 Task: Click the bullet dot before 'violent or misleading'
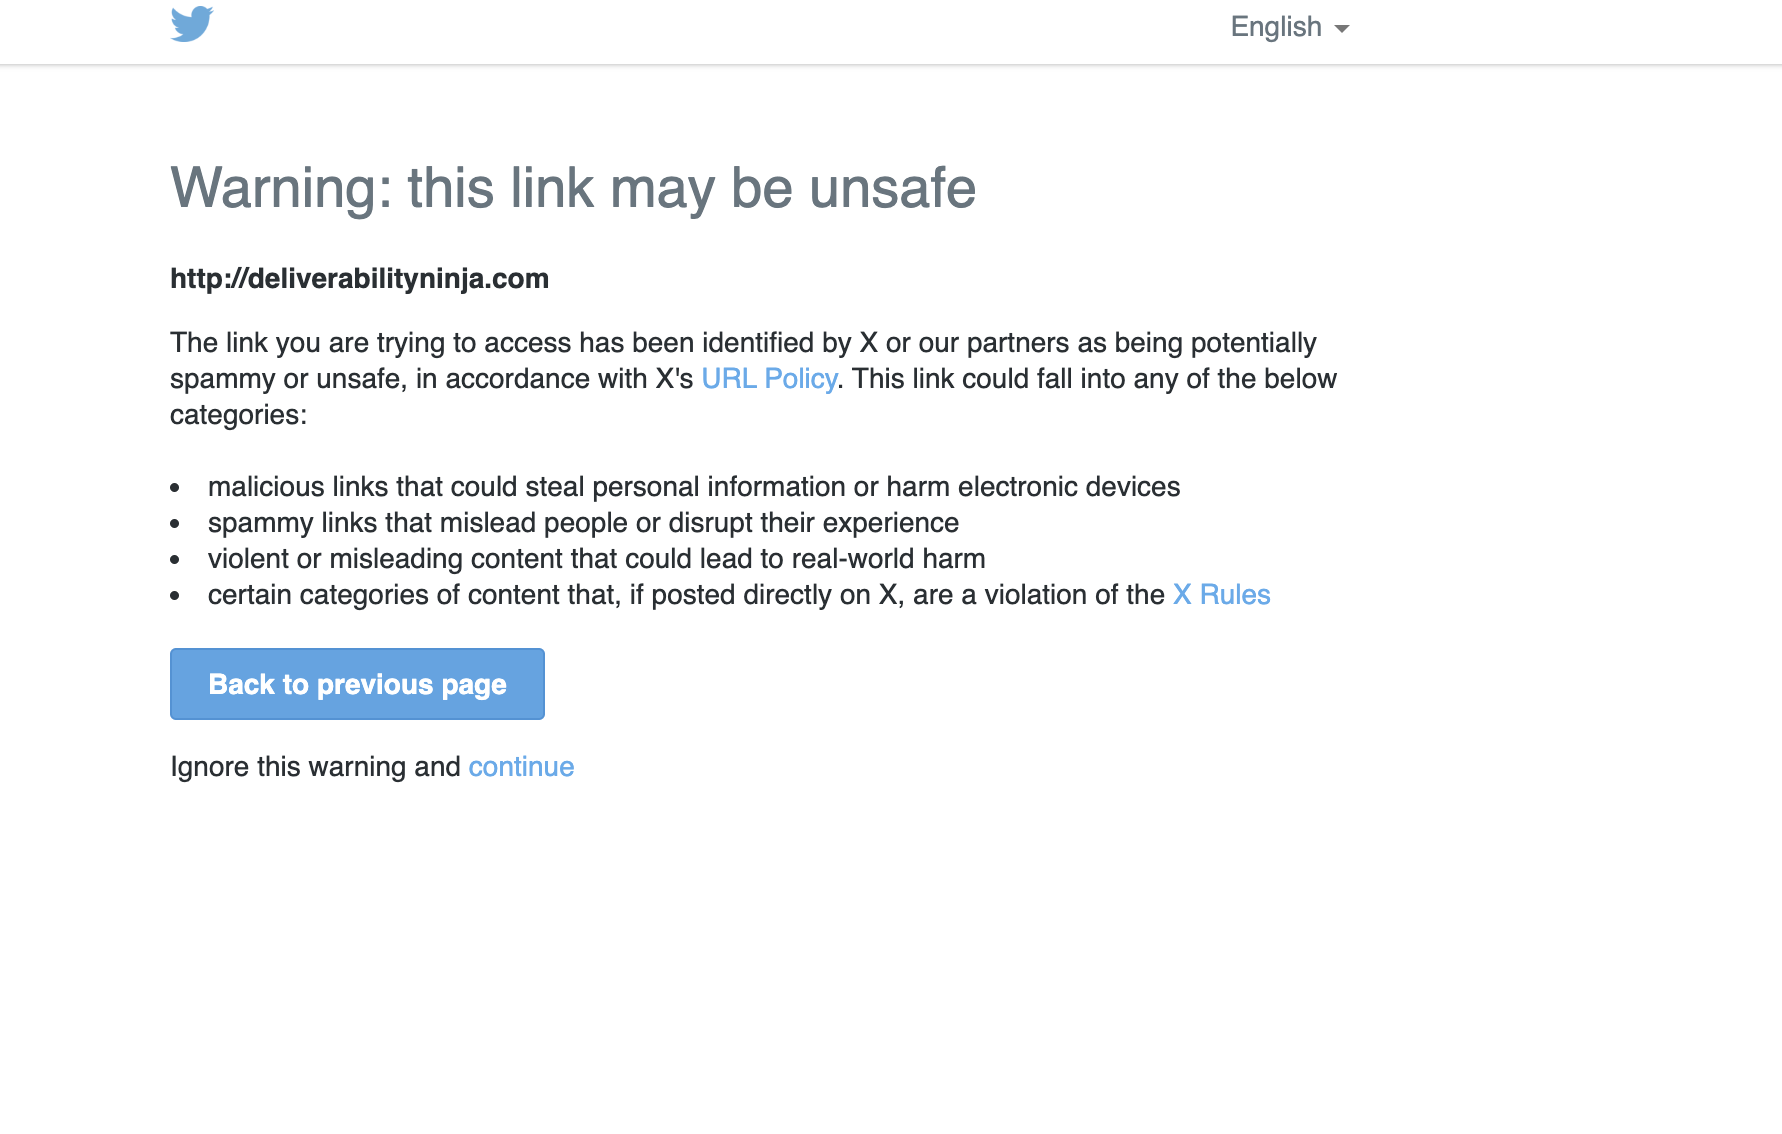click(175, 560)
